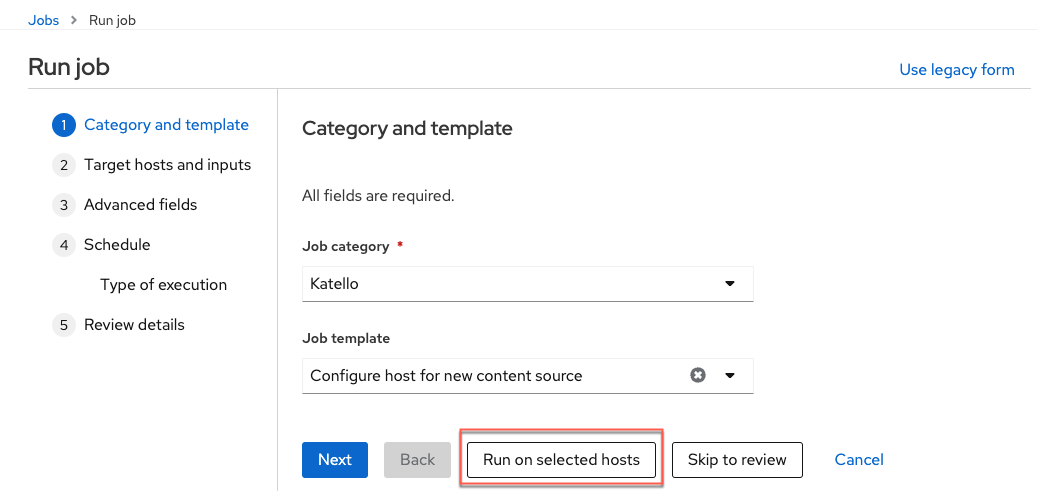Cancel the run job wizard
The height and width of the screenshot is (491, 1037).
[x=859, y=460]
